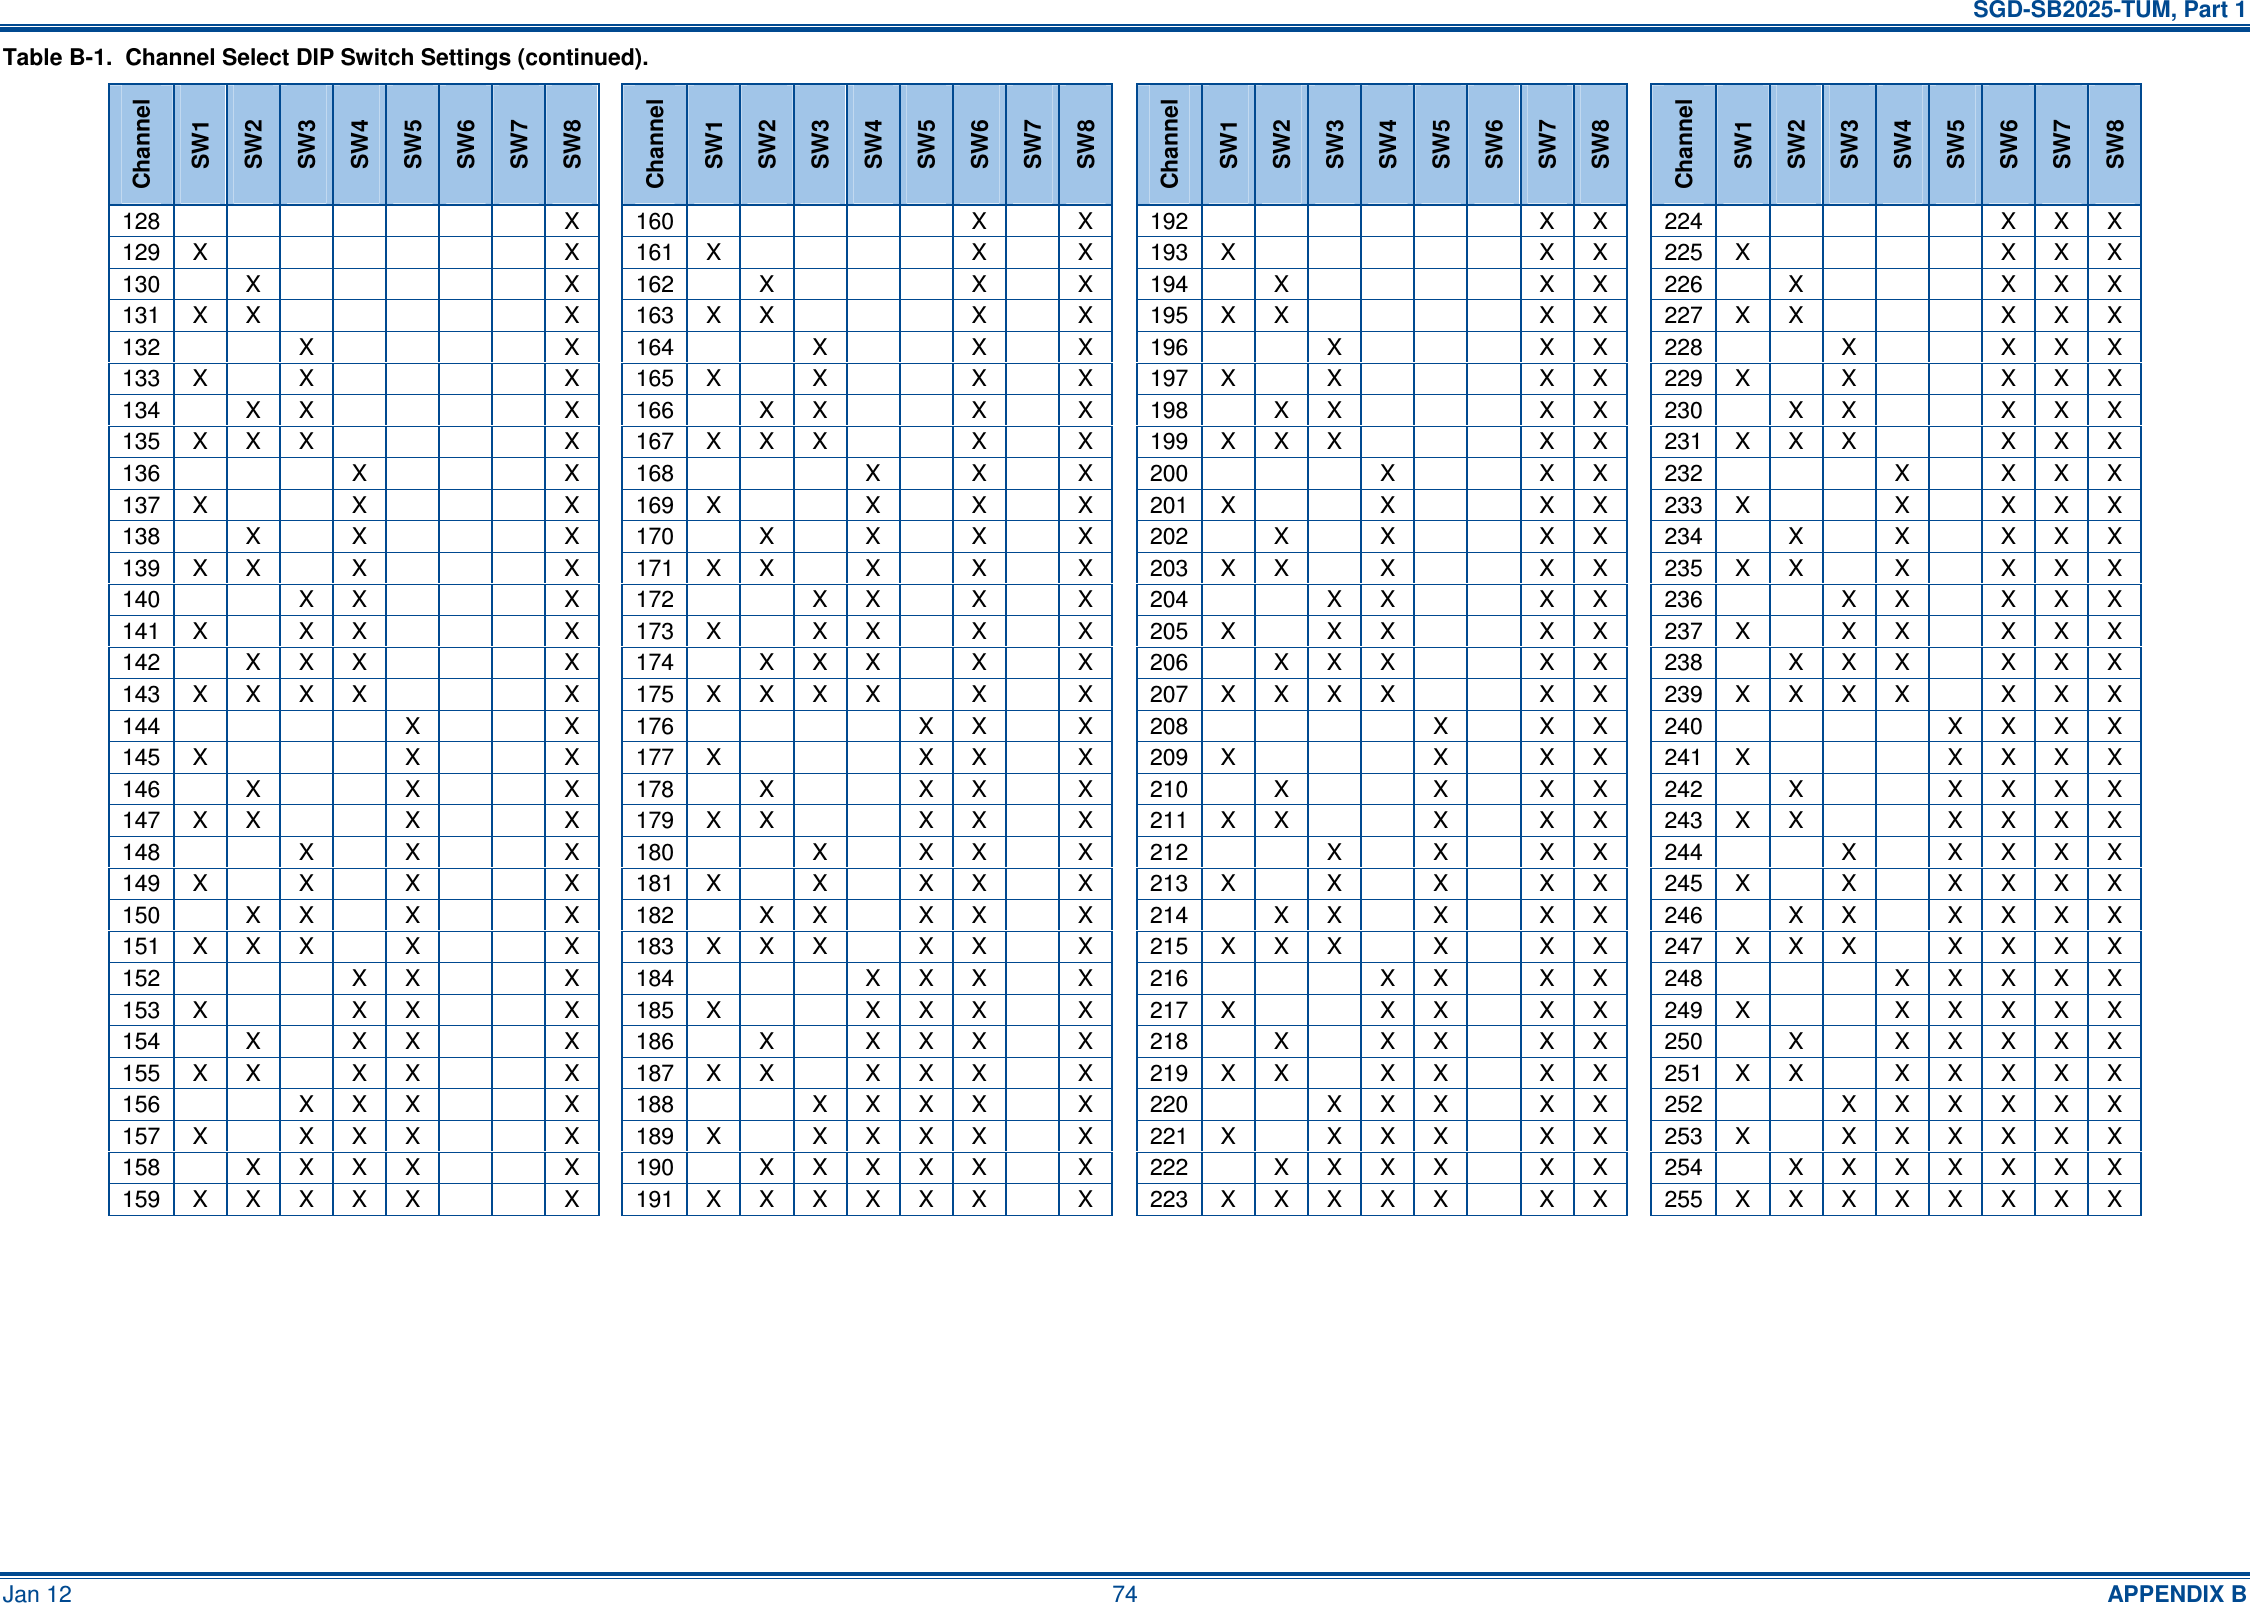Click the 'Channel' header of the 160-191 table
This screenshot has width=2250, height=1603.
click(x=655, y=144)
